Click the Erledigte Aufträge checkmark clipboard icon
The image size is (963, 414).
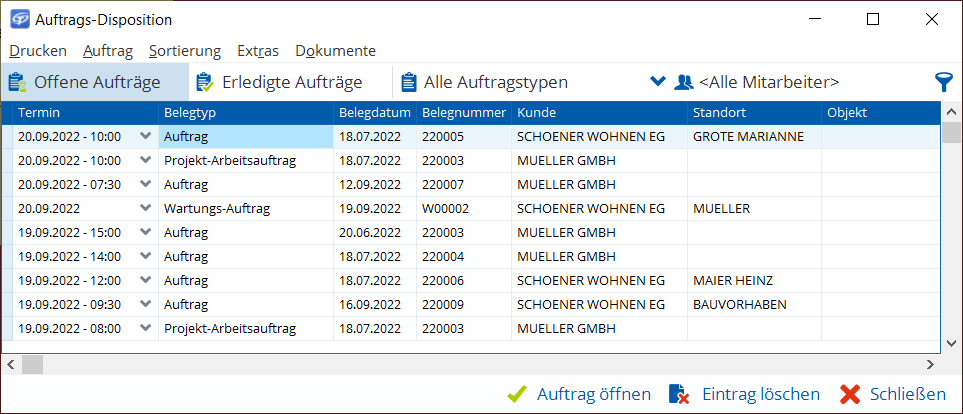point(205,82)
